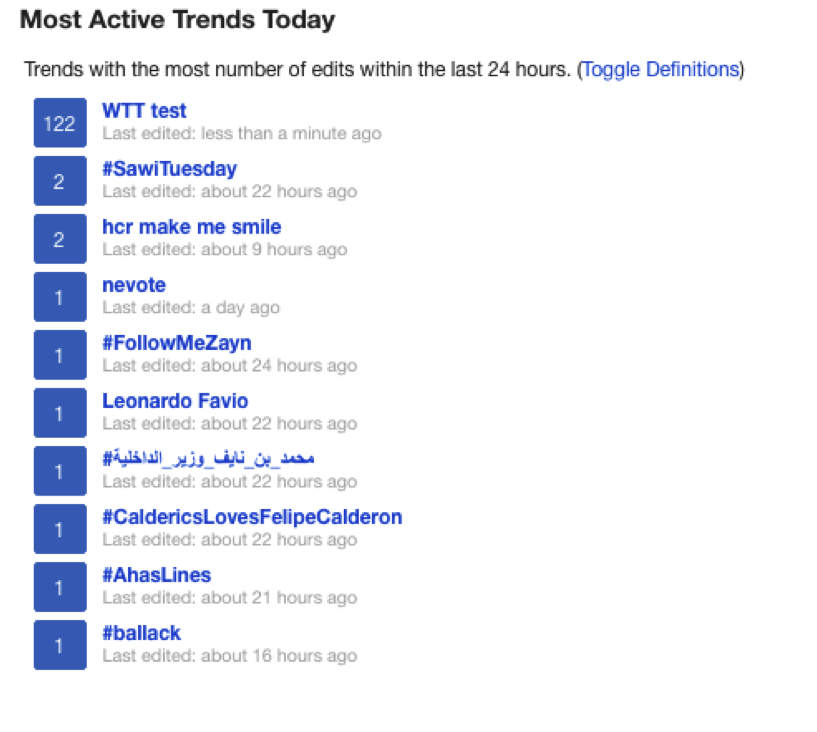Click the count badge beside nevote
Image resolution: width=817 pixels, height=732 pixels.
coord(60,297)
